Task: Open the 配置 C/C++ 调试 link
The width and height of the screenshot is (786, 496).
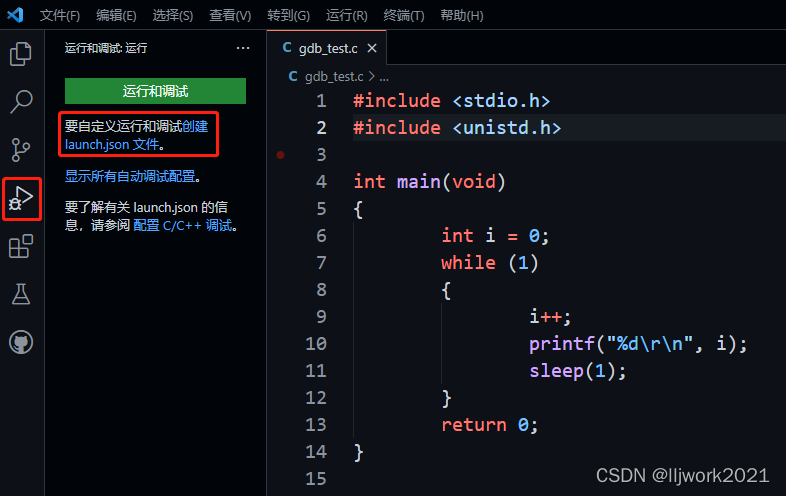Action: [x=183, y=225]
